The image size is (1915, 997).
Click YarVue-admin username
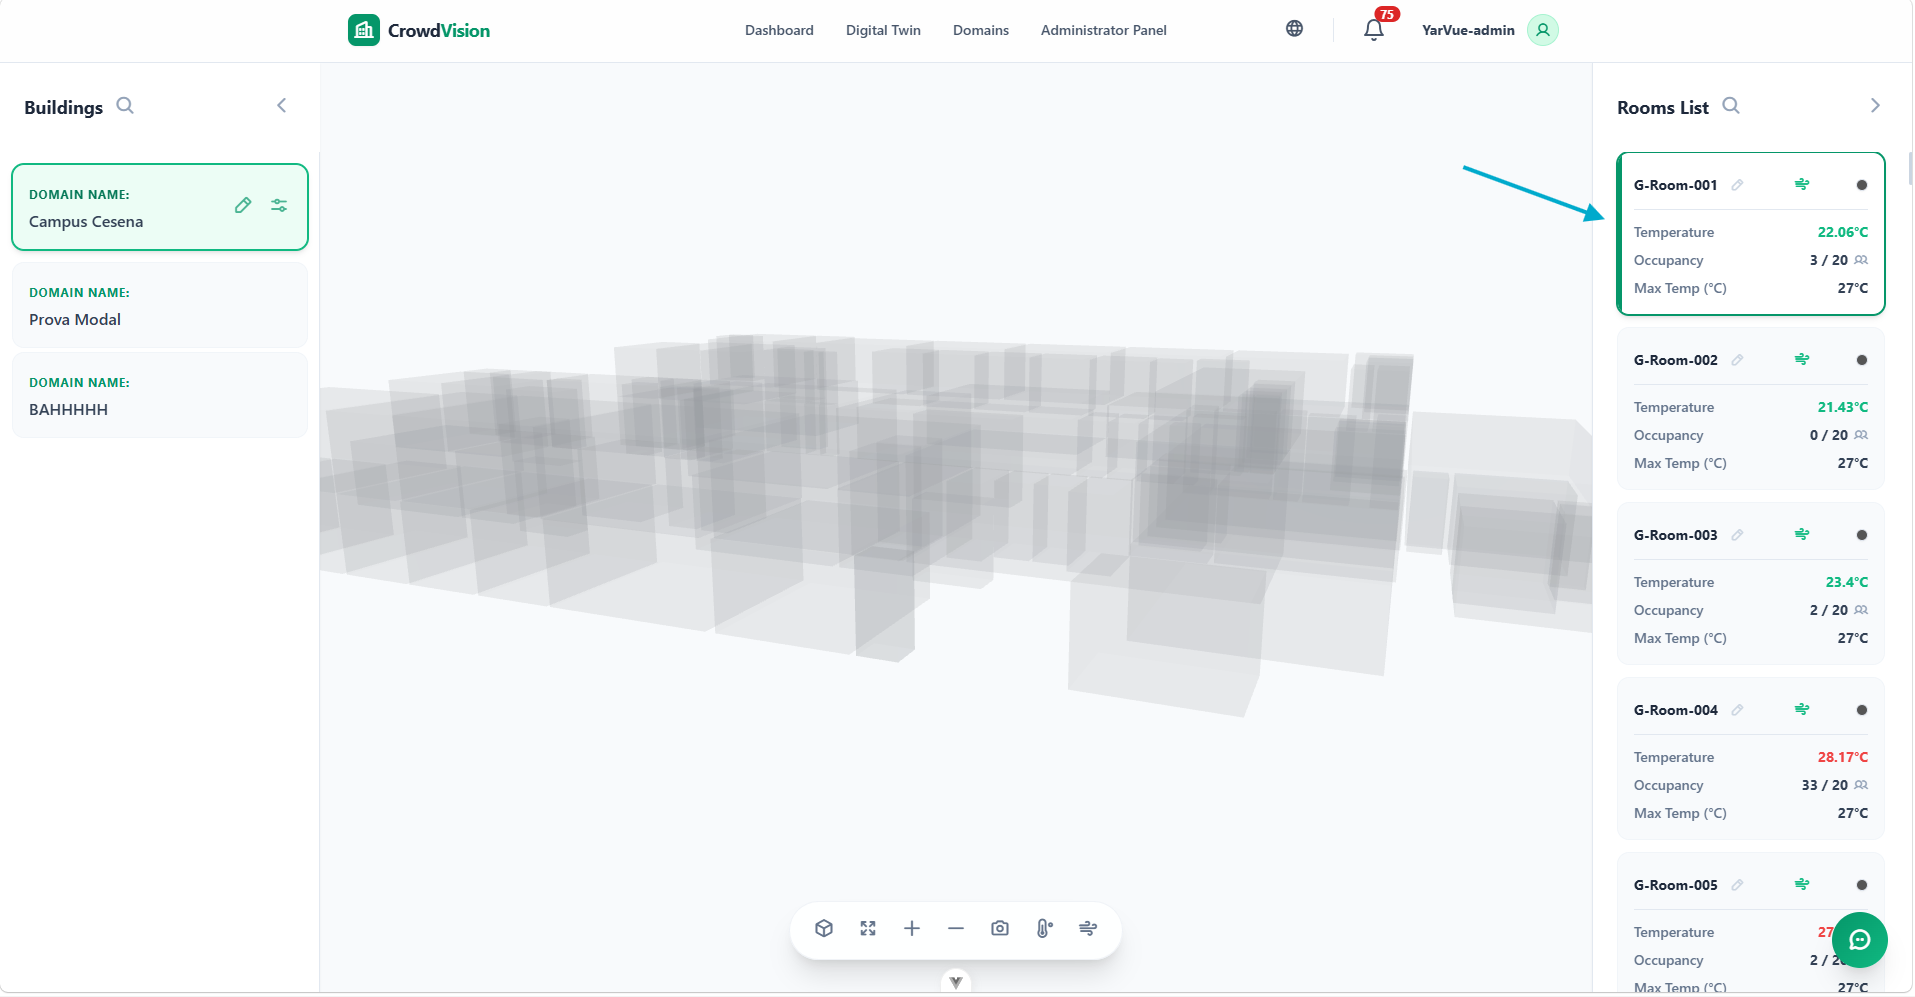[x=1468, y=30]
